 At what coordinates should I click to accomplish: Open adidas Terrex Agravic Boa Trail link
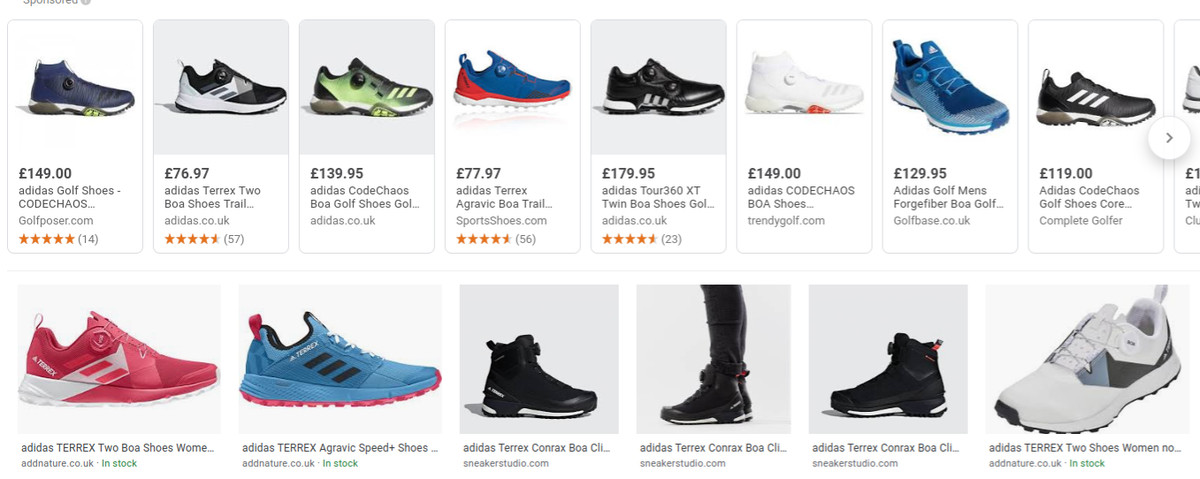[x=503, y=197]
